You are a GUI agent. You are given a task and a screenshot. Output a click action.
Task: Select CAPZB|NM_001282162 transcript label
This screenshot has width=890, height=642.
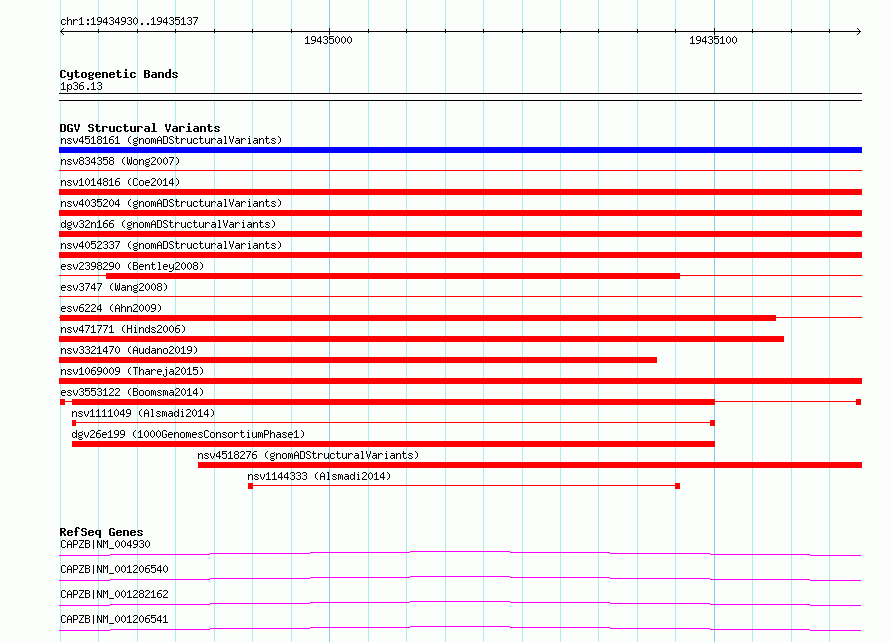[x=114, y=594]
